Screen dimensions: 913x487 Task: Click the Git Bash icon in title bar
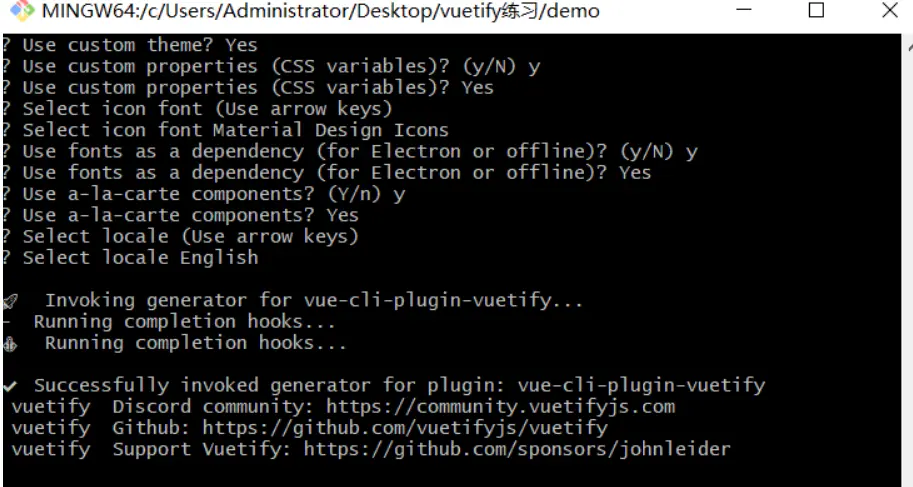click(x=22, y=10)
